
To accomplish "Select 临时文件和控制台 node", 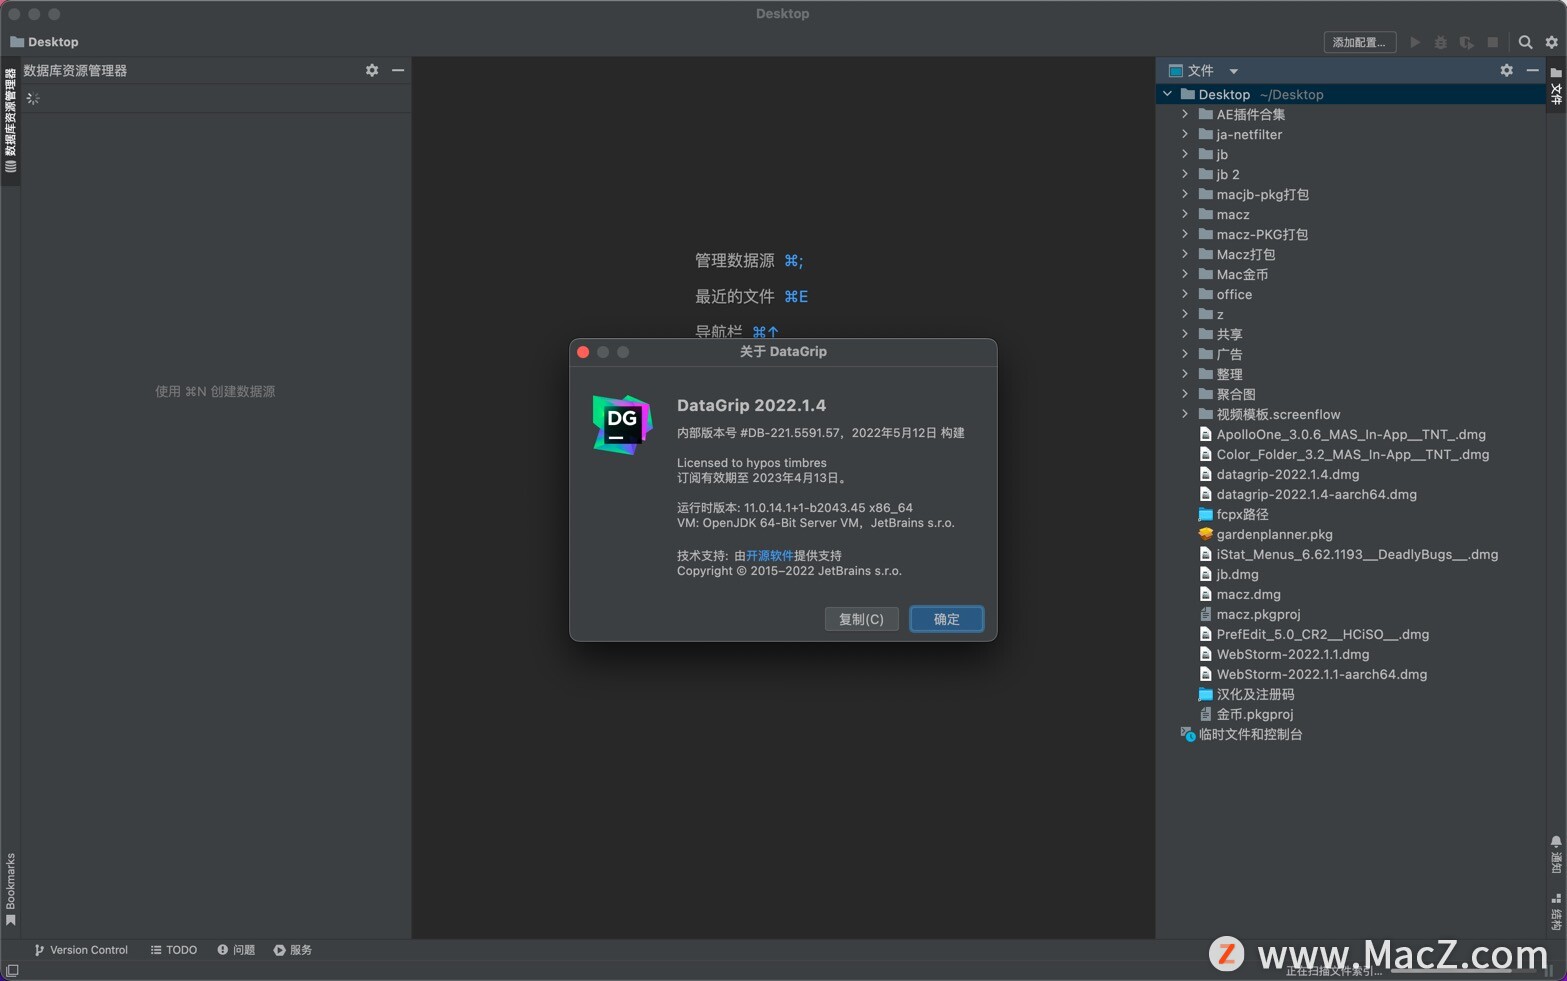I will click(x=1241, y=734).
